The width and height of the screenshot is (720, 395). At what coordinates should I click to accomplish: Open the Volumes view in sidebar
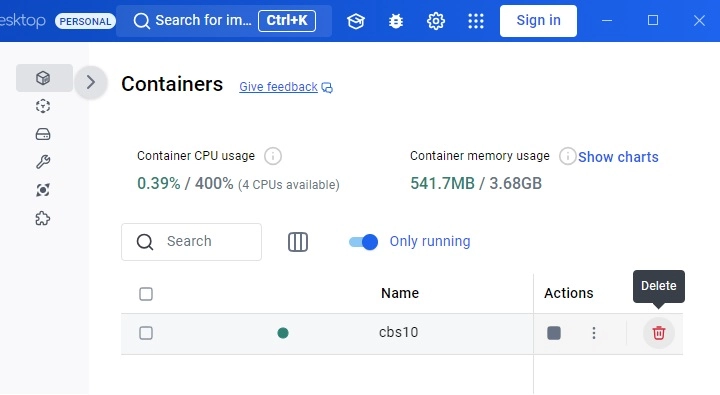click(x=43, y=134)
